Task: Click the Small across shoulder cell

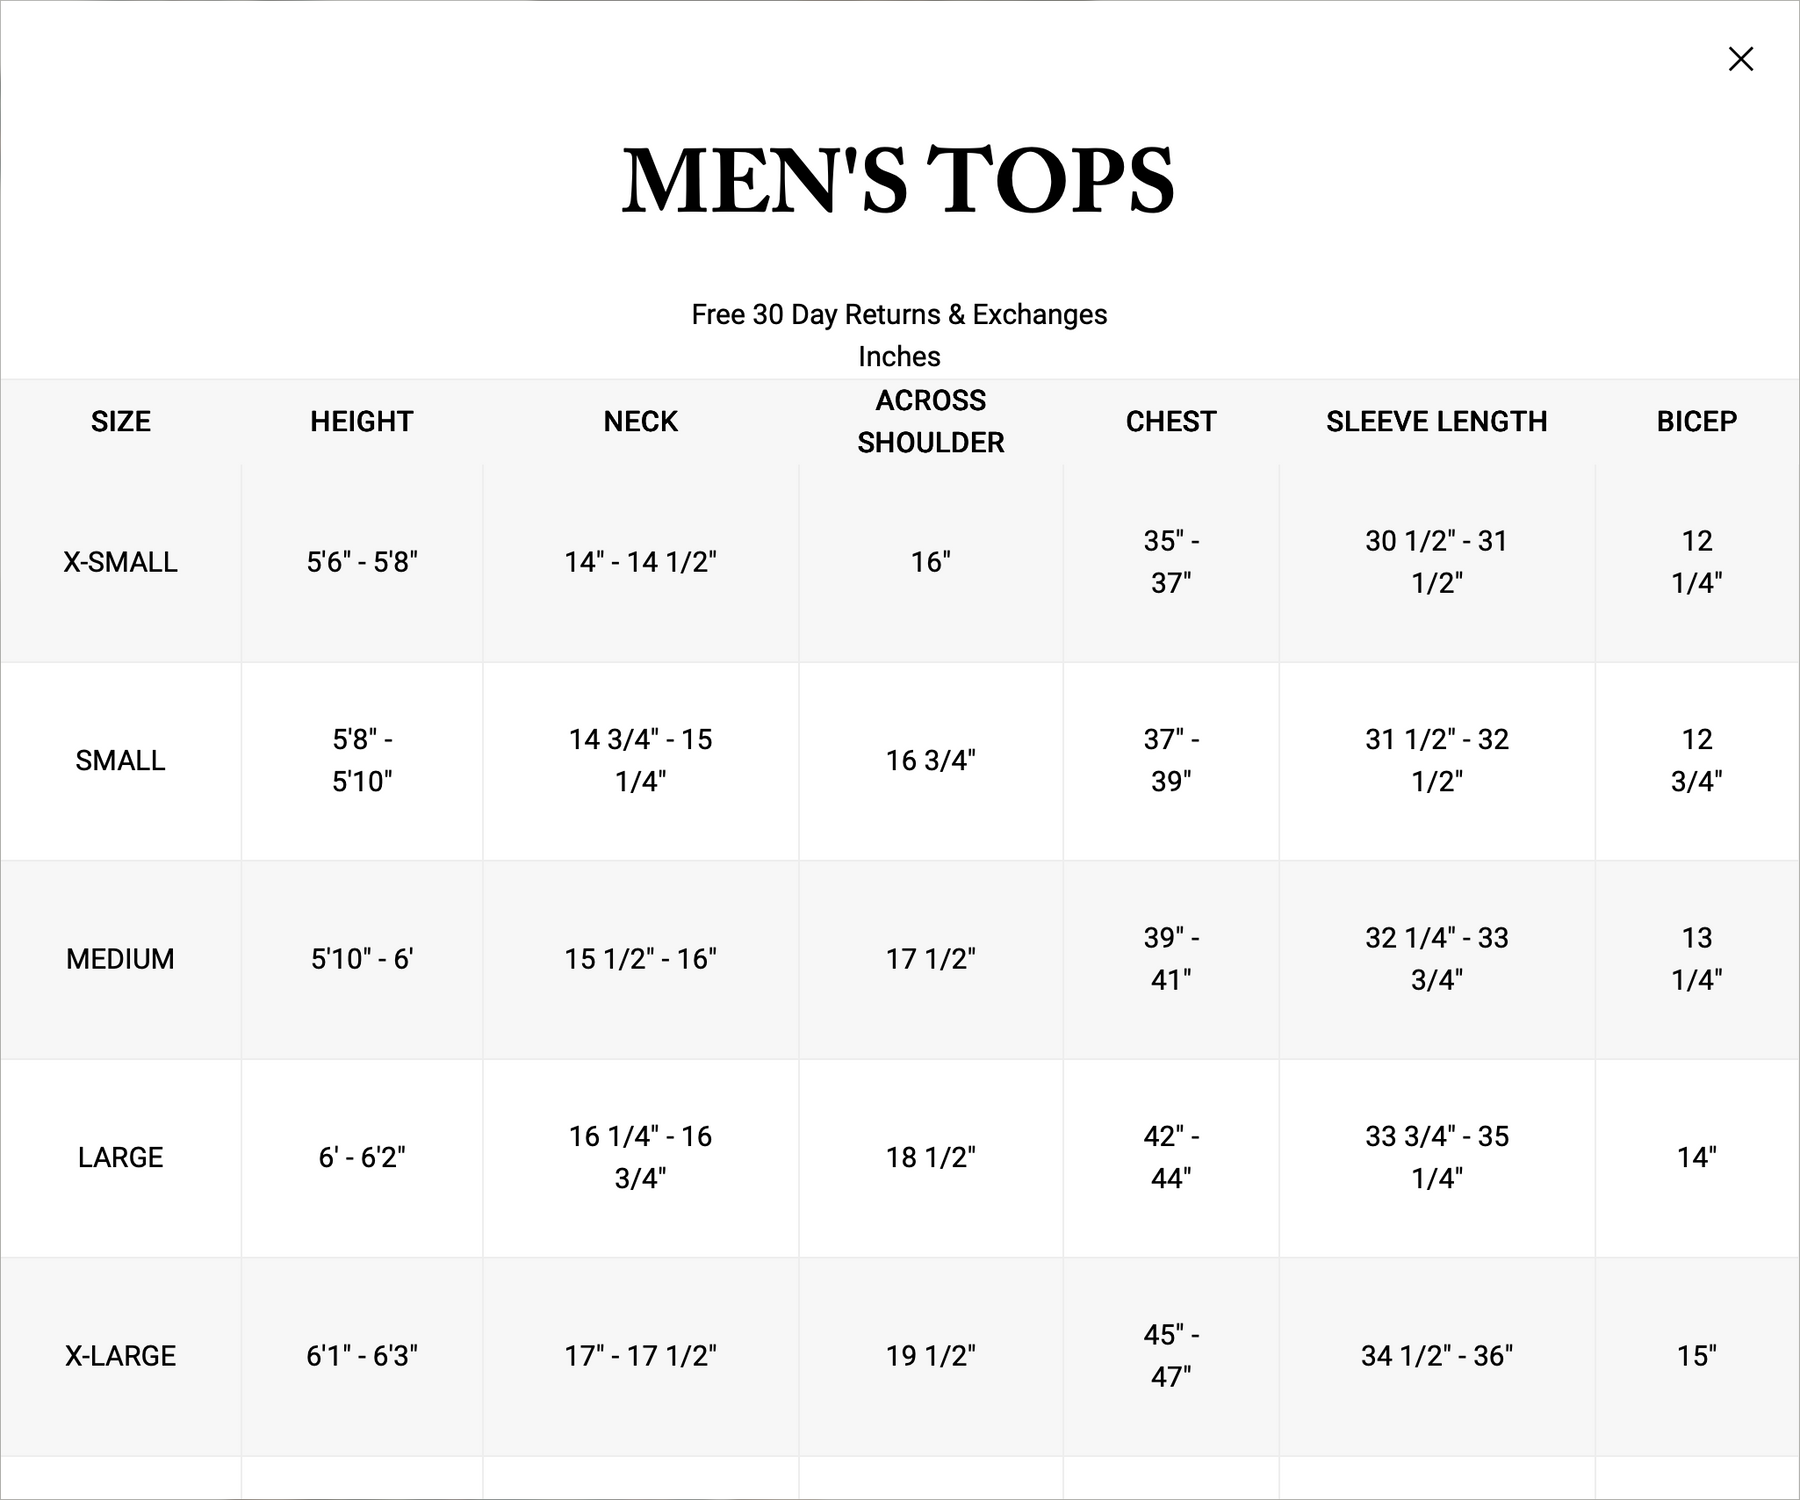Action: [x=930, y=761]
